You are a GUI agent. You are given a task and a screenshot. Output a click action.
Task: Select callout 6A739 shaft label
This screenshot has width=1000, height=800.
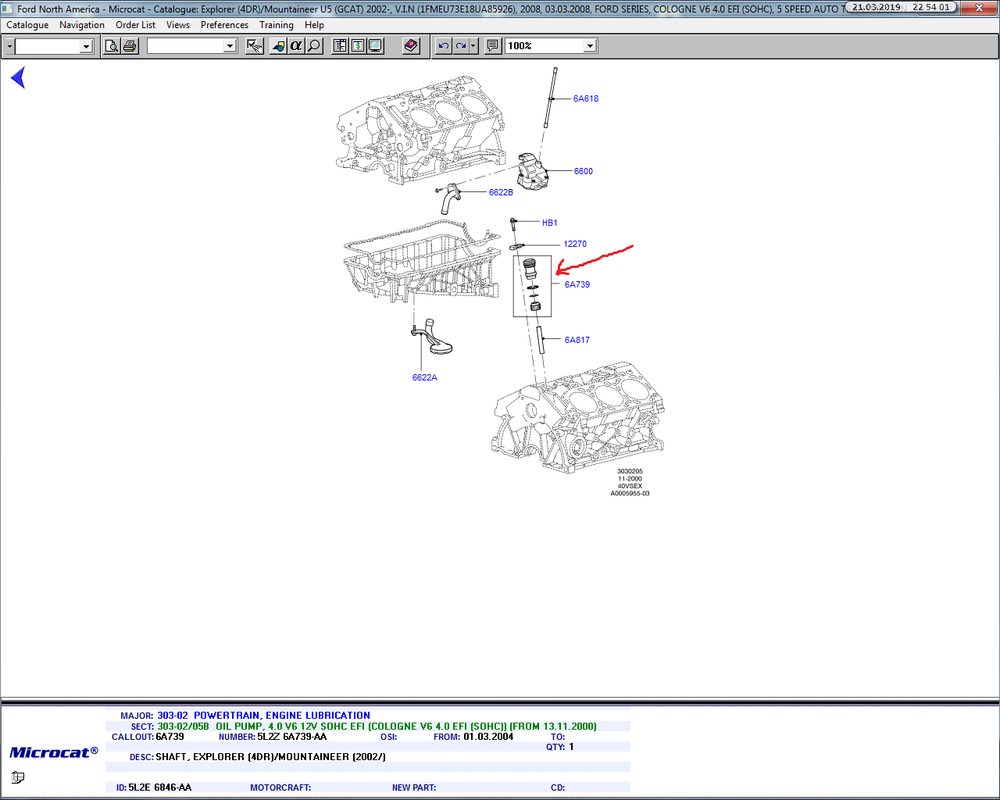click(x=577, y=285)
